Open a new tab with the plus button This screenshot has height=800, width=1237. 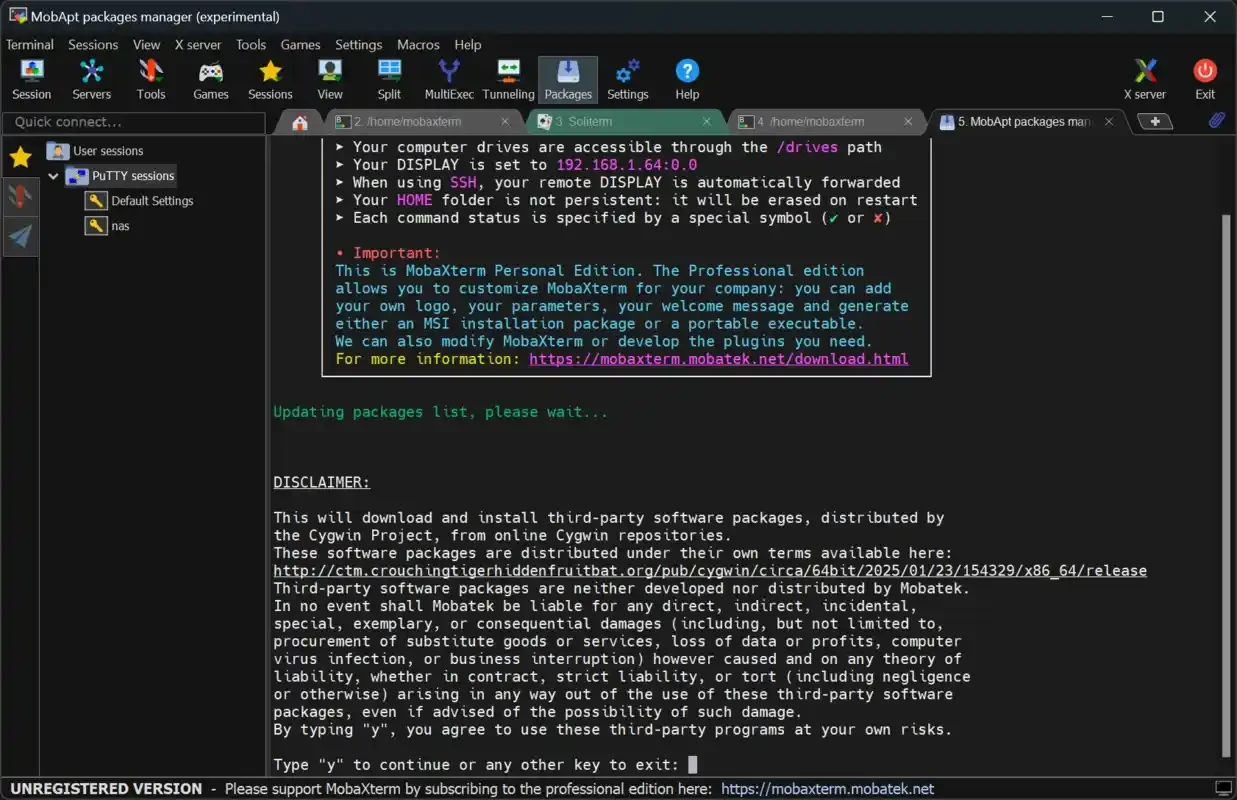tap(1155, 121)
